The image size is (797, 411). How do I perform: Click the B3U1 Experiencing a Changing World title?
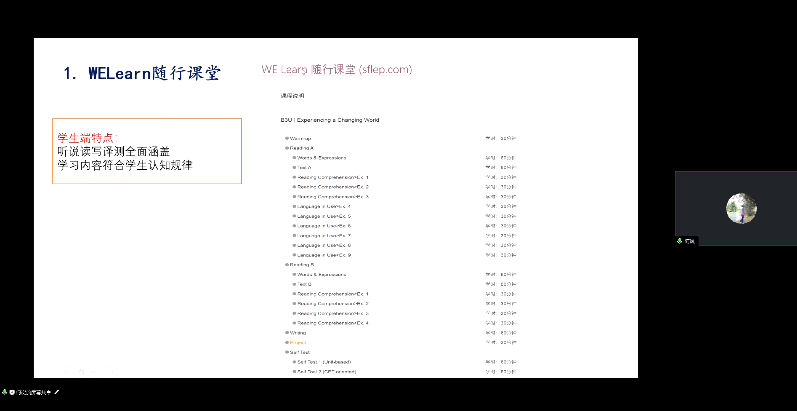(329, 120)
